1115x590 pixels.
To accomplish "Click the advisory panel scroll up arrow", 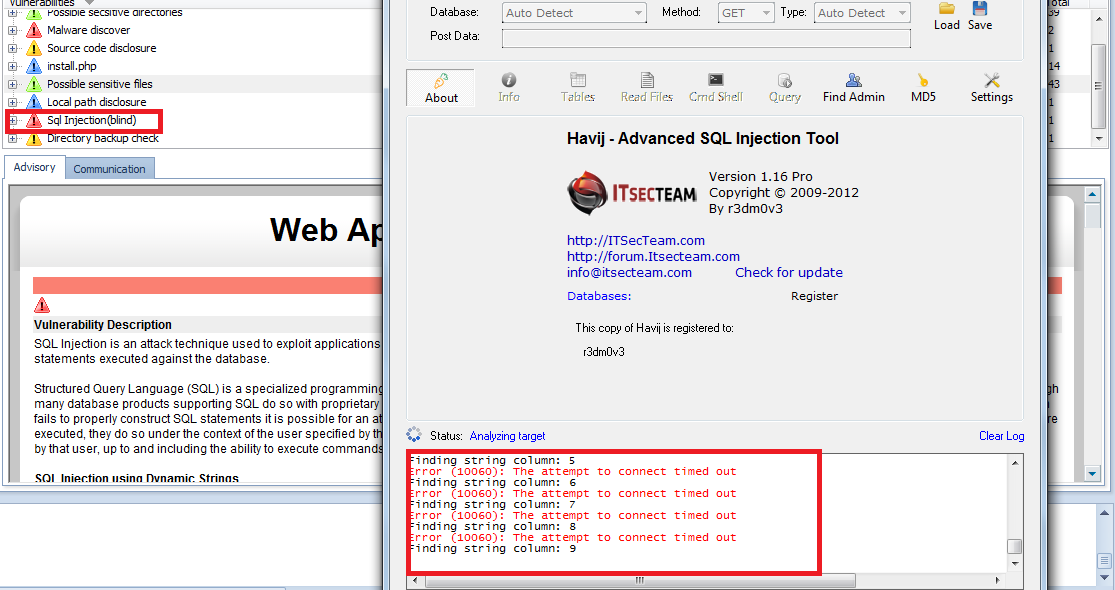I will coord(1092,194).
